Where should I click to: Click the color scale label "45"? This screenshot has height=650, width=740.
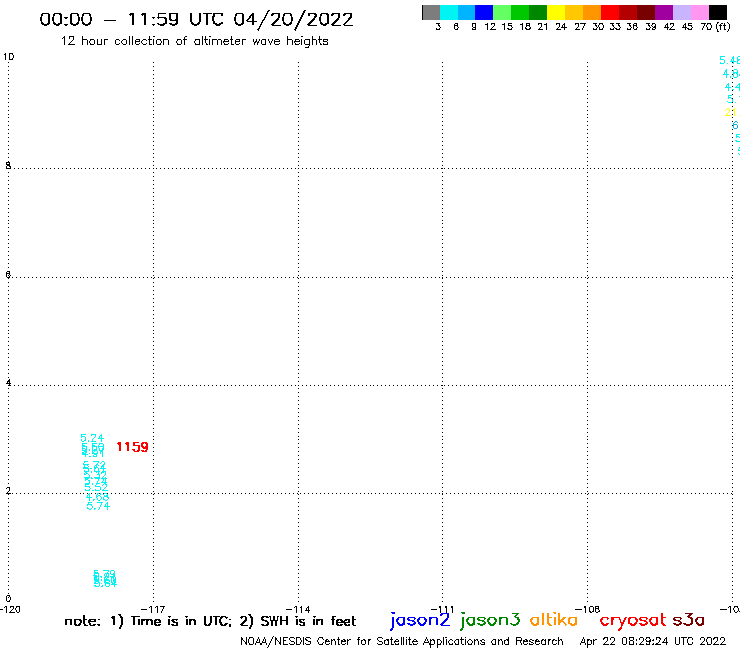click(687, 26)
